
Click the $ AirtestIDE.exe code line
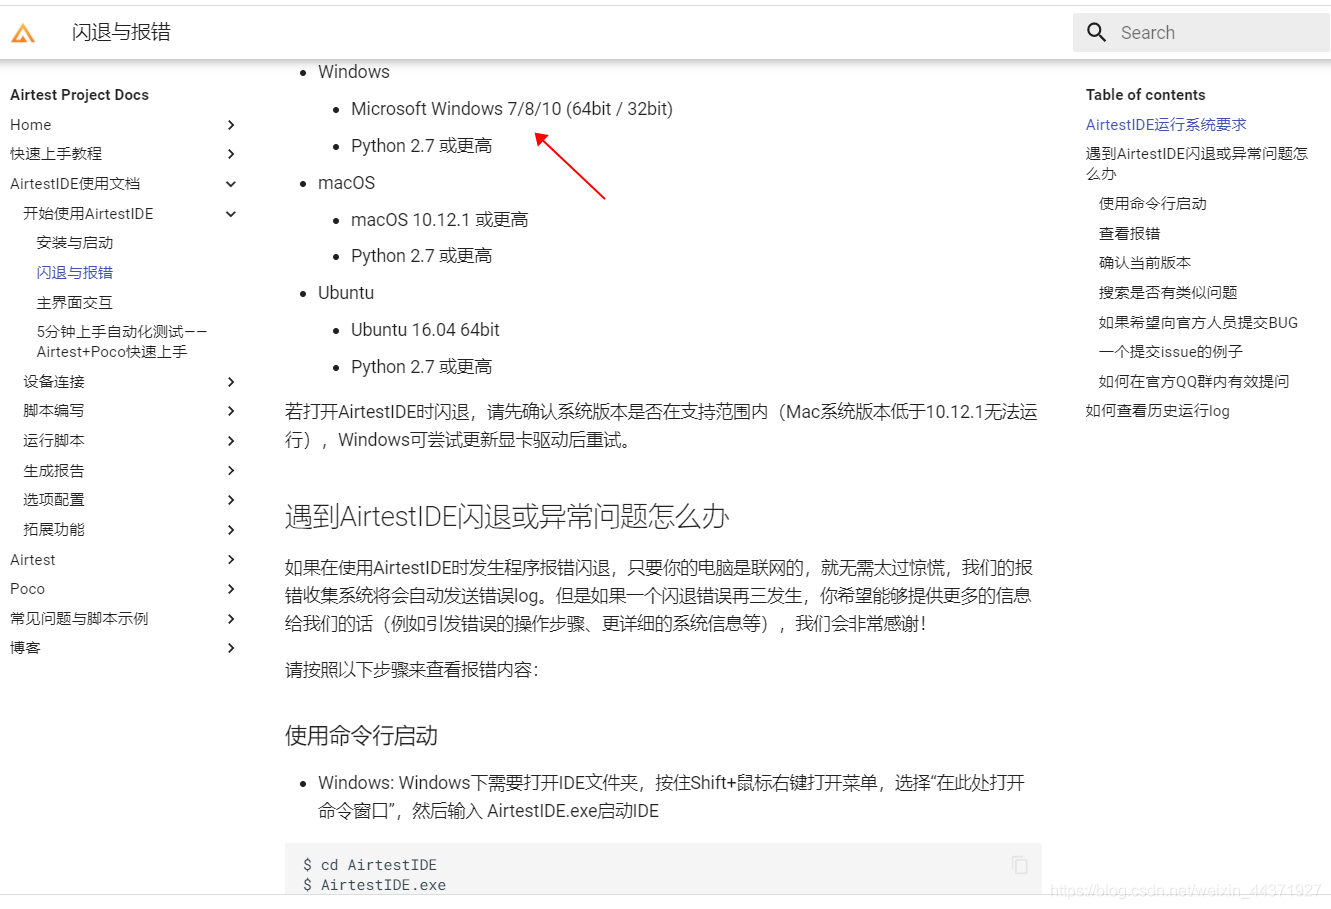click(x=374, y=885)
